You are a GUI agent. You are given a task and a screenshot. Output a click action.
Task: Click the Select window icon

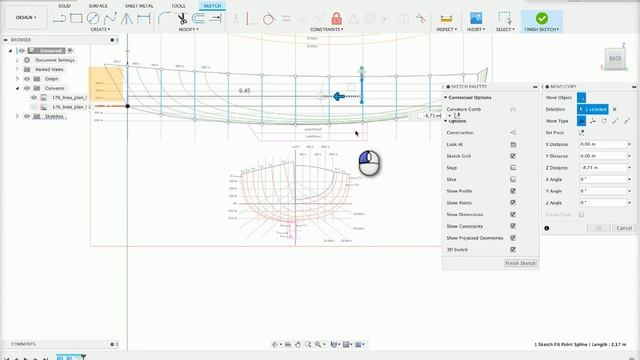[x=505, y=18]
